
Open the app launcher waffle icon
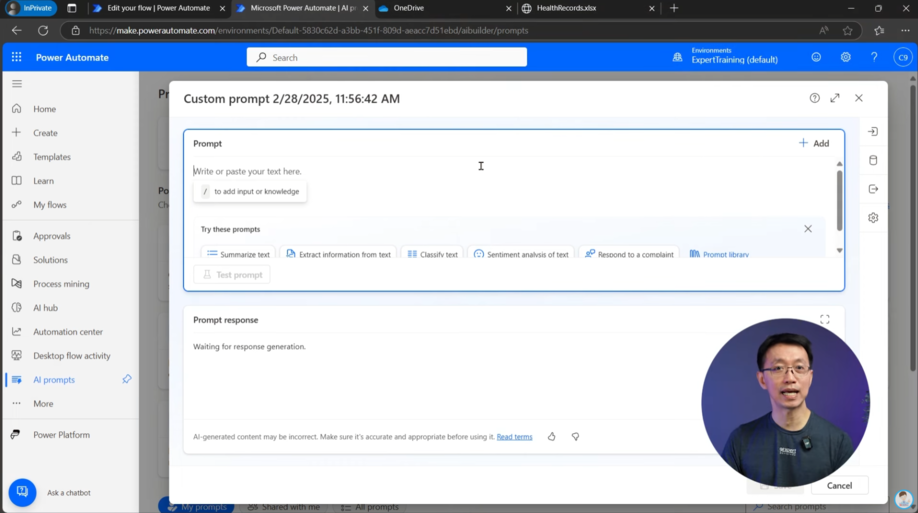pyautogui.click(x=16, y=57)
